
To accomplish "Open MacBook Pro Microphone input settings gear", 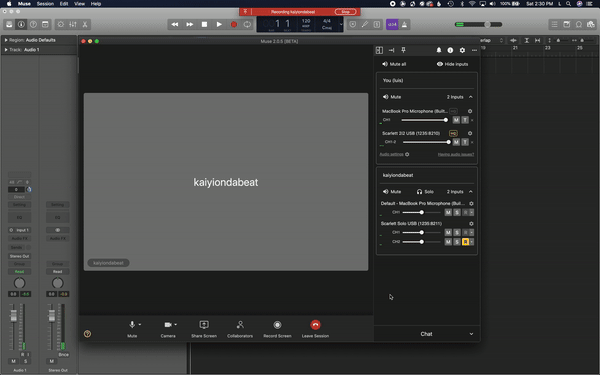I will (470, 111).
